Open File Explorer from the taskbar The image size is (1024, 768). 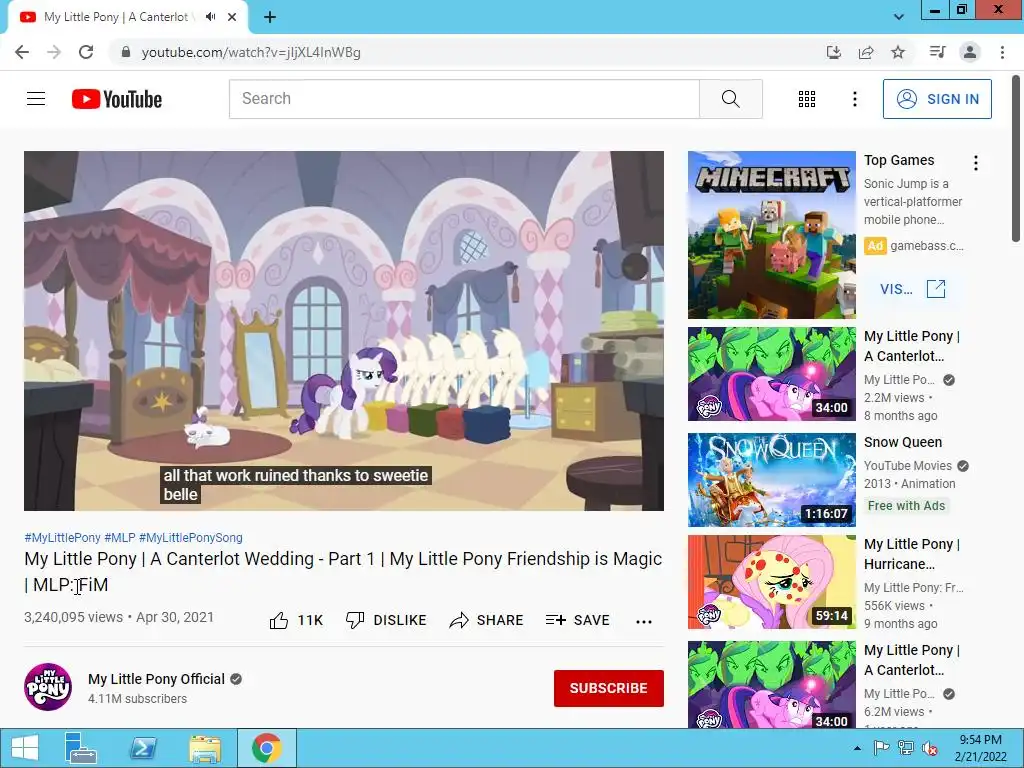tap(205, 748)
